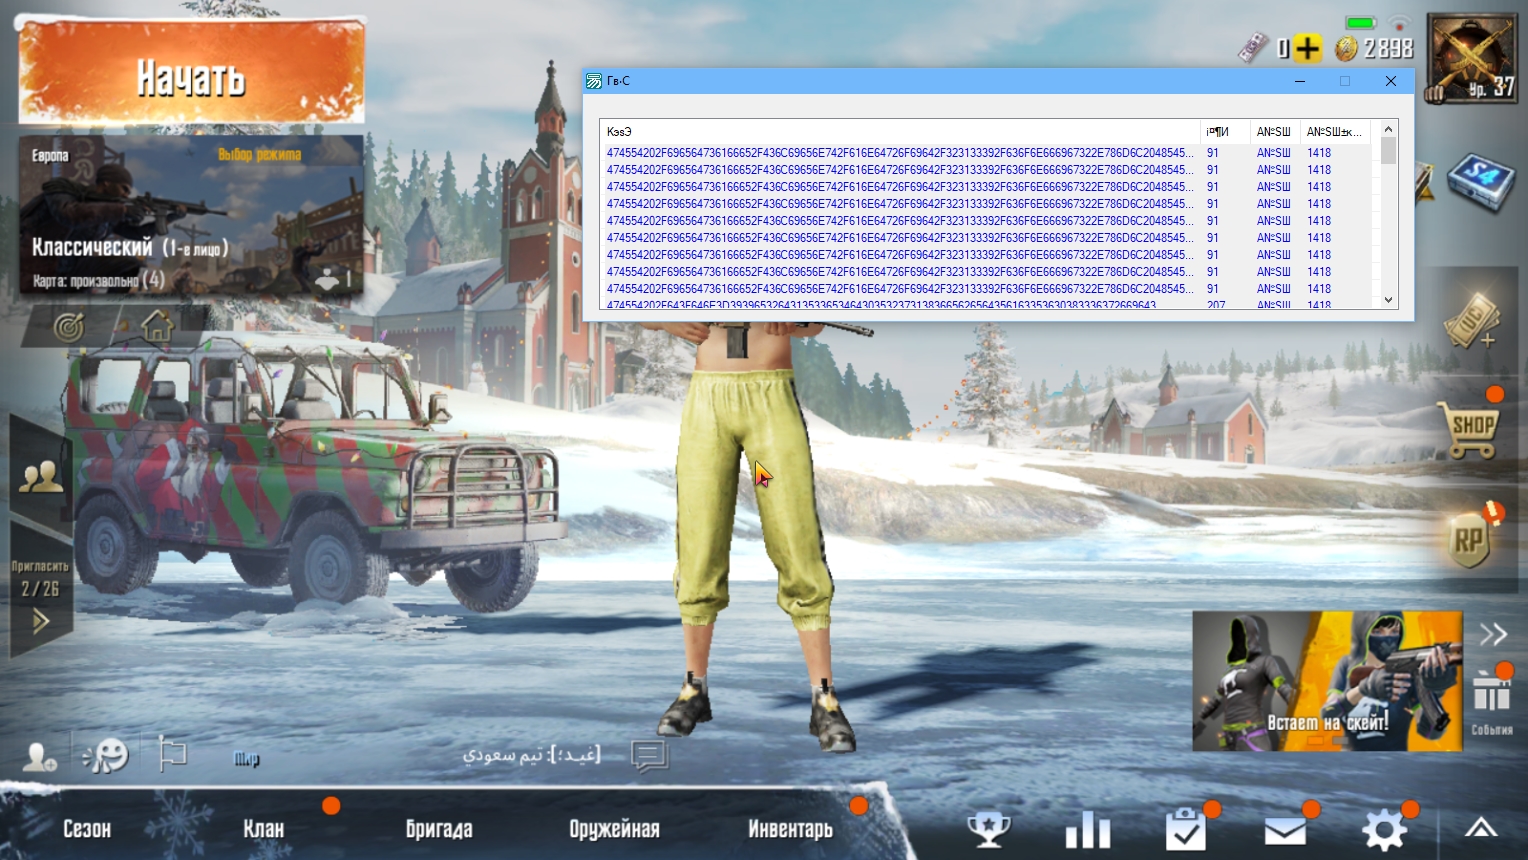Image resolution: width=1528 pixels, height=860 pixels.
Task: Open the Инвентарь tab
Action: pyautogui.click(x=790, y=829)
